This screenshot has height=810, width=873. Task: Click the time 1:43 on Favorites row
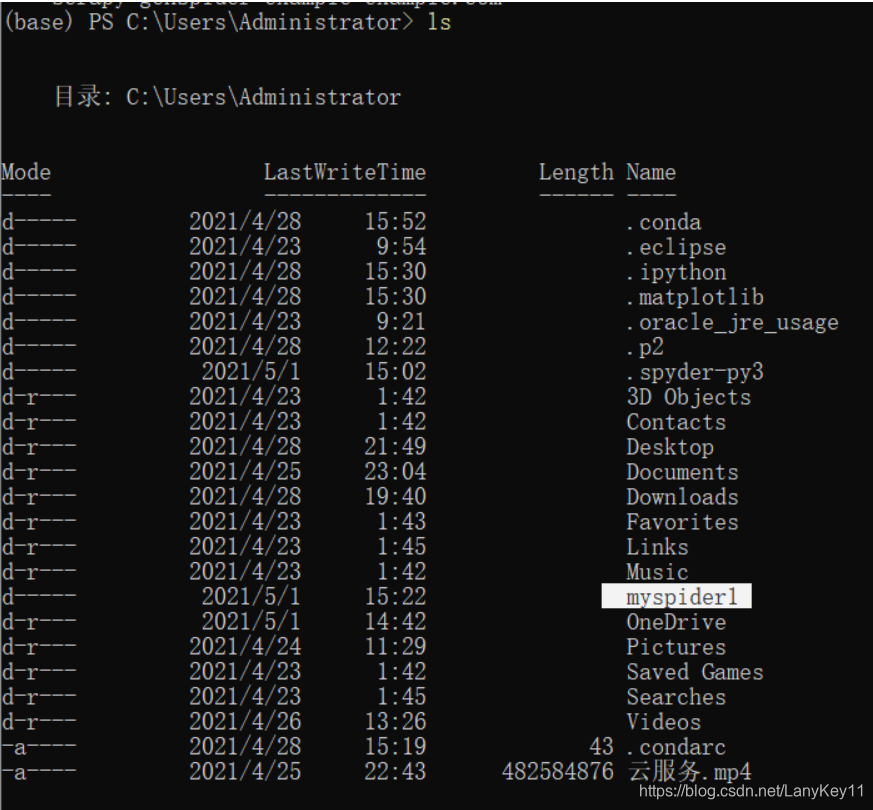tap(401, 522)
